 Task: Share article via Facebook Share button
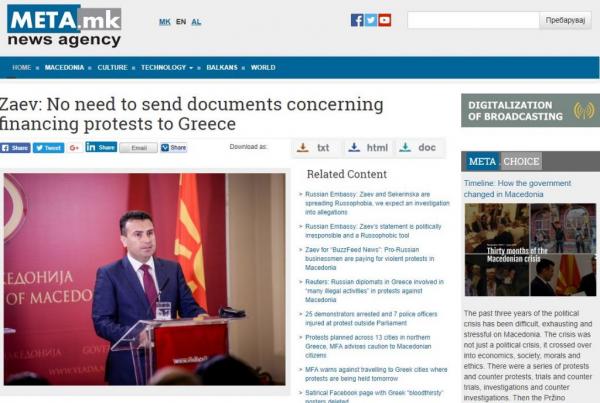click(x=15, y=148)
